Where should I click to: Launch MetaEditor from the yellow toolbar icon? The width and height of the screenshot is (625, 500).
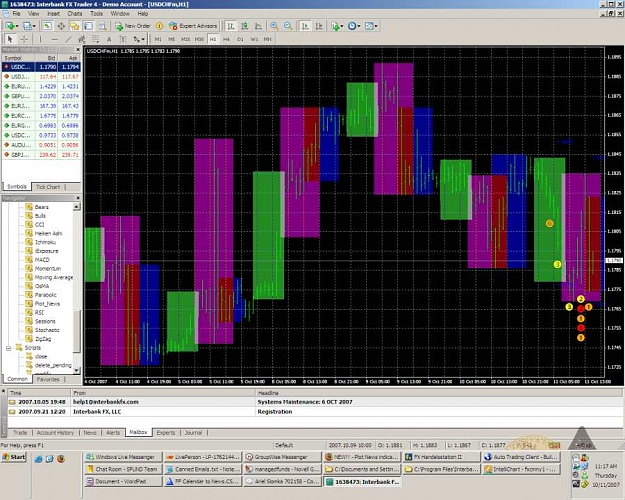159,26
